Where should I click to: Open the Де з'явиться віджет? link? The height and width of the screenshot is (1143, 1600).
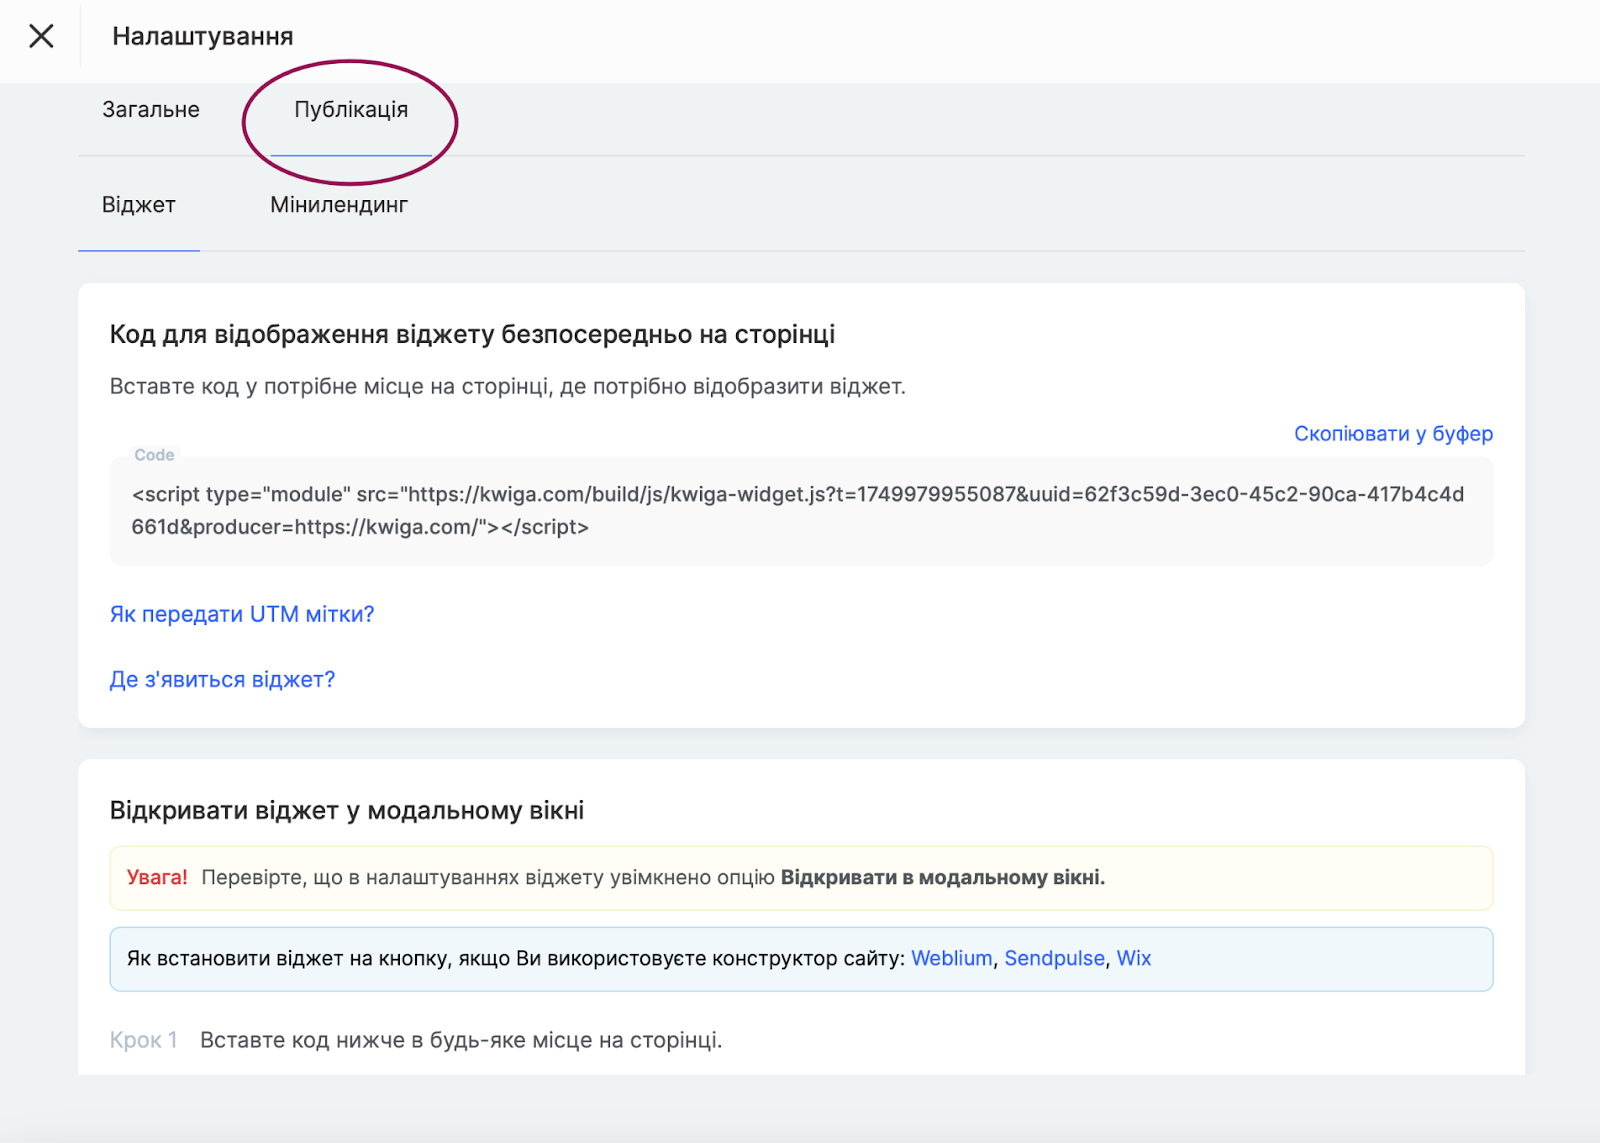[x=222, y=679]
